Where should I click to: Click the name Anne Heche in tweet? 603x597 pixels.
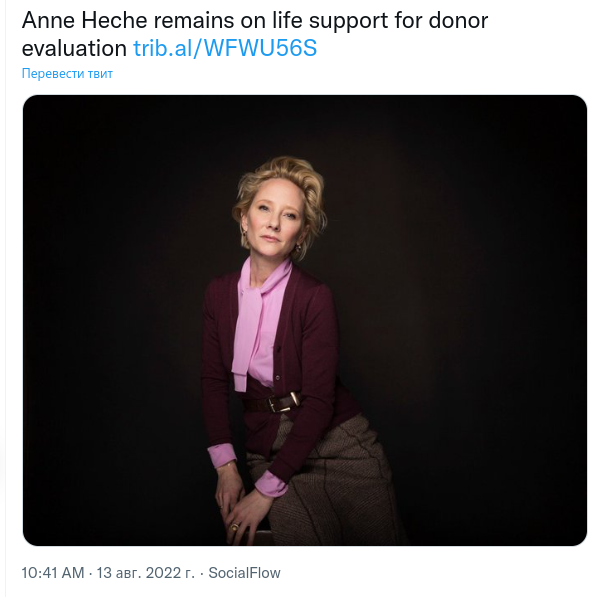coord(85,20)
